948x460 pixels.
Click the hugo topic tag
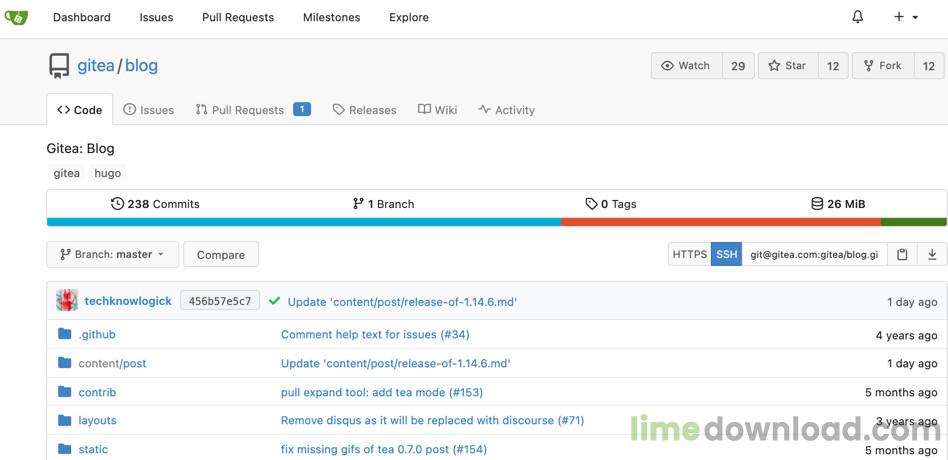108,173
